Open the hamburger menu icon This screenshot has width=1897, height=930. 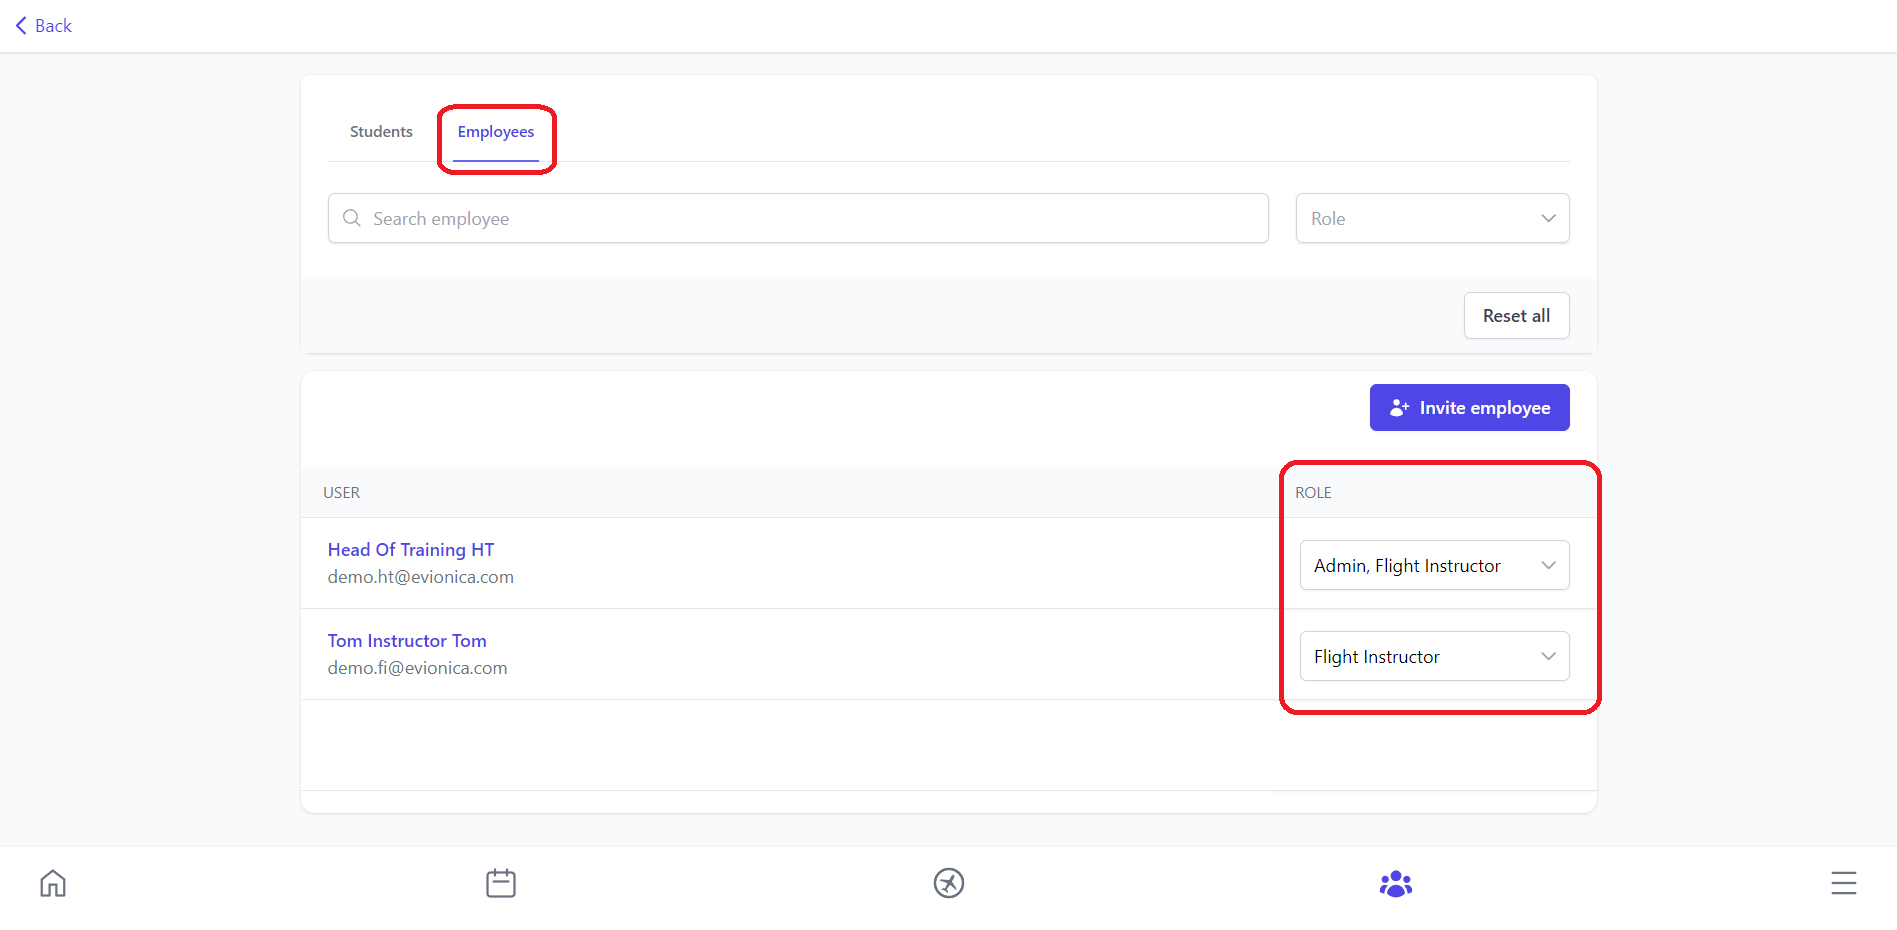tap(1844, 884)
